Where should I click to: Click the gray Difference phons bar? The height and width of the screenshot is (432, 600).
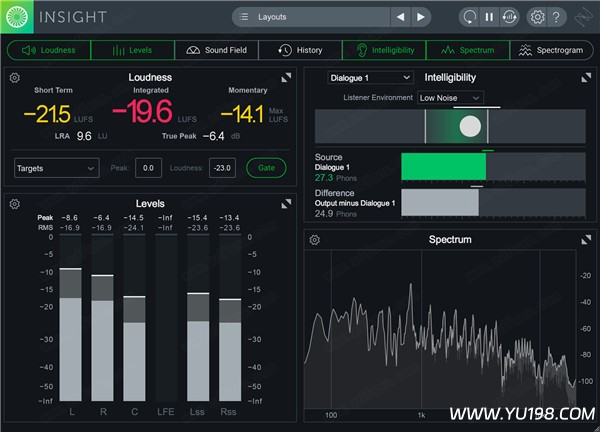click(440, 202)
